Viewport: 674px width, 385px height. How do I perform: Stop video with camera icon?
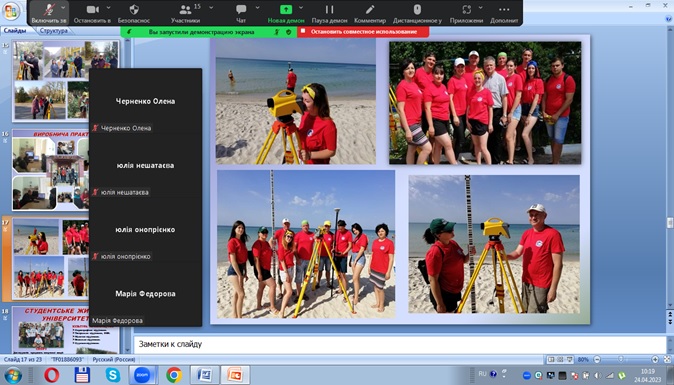pos(92,9)
